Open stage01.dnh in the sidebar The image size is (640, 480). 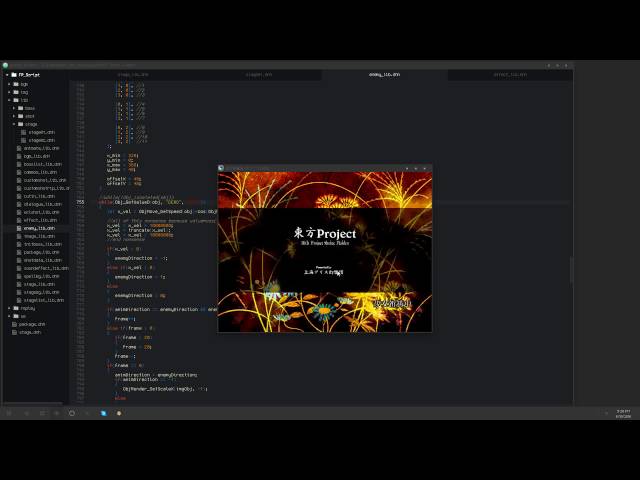point(42,132)
